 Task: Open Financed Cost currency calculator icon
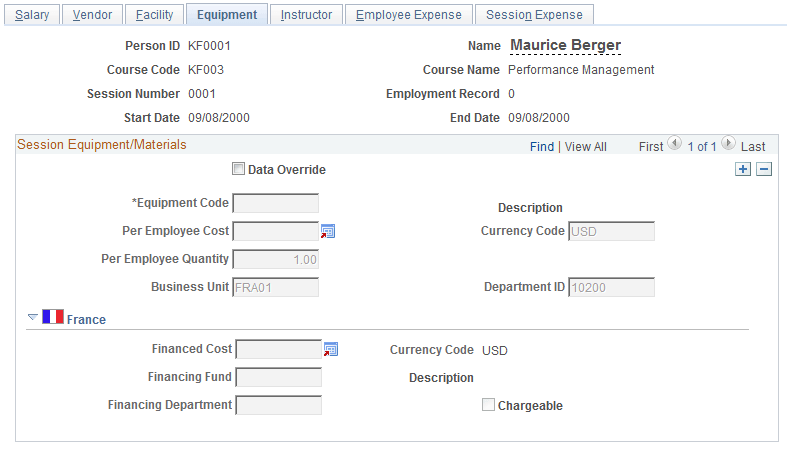tap(332, 349)
